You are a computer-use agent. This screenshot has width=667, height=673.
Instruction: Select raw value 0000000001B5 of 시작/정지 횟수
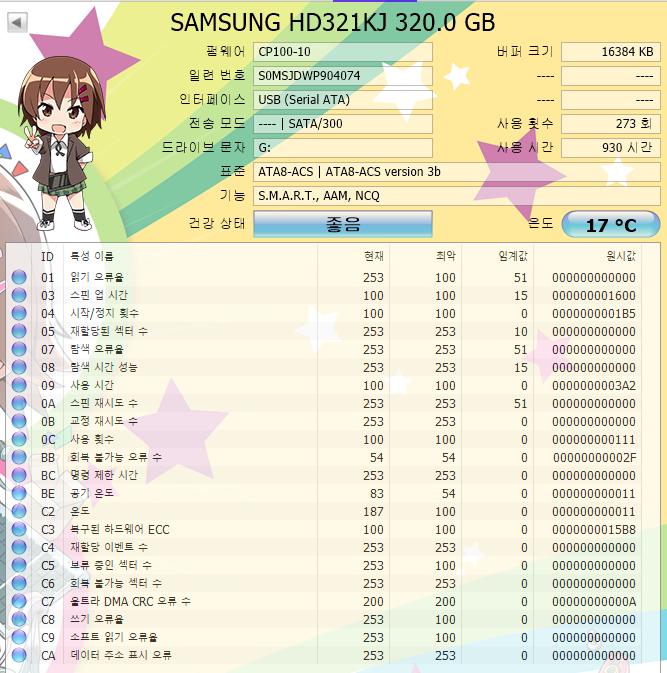click(594, 314)
